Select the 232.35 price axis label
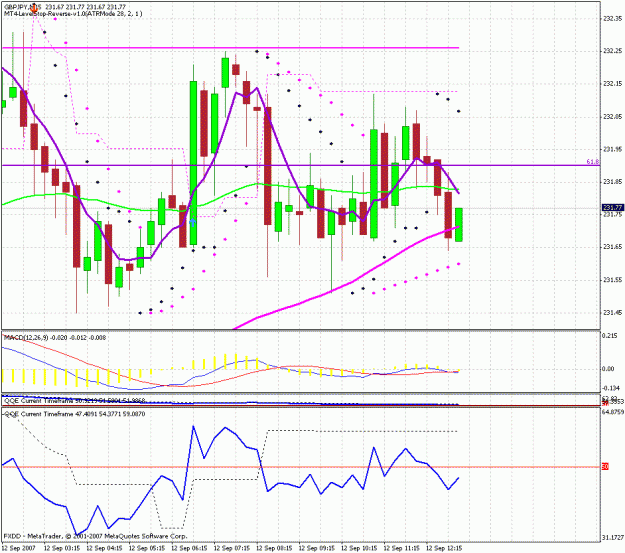The image size is (625, 553). tap(612, 18)
